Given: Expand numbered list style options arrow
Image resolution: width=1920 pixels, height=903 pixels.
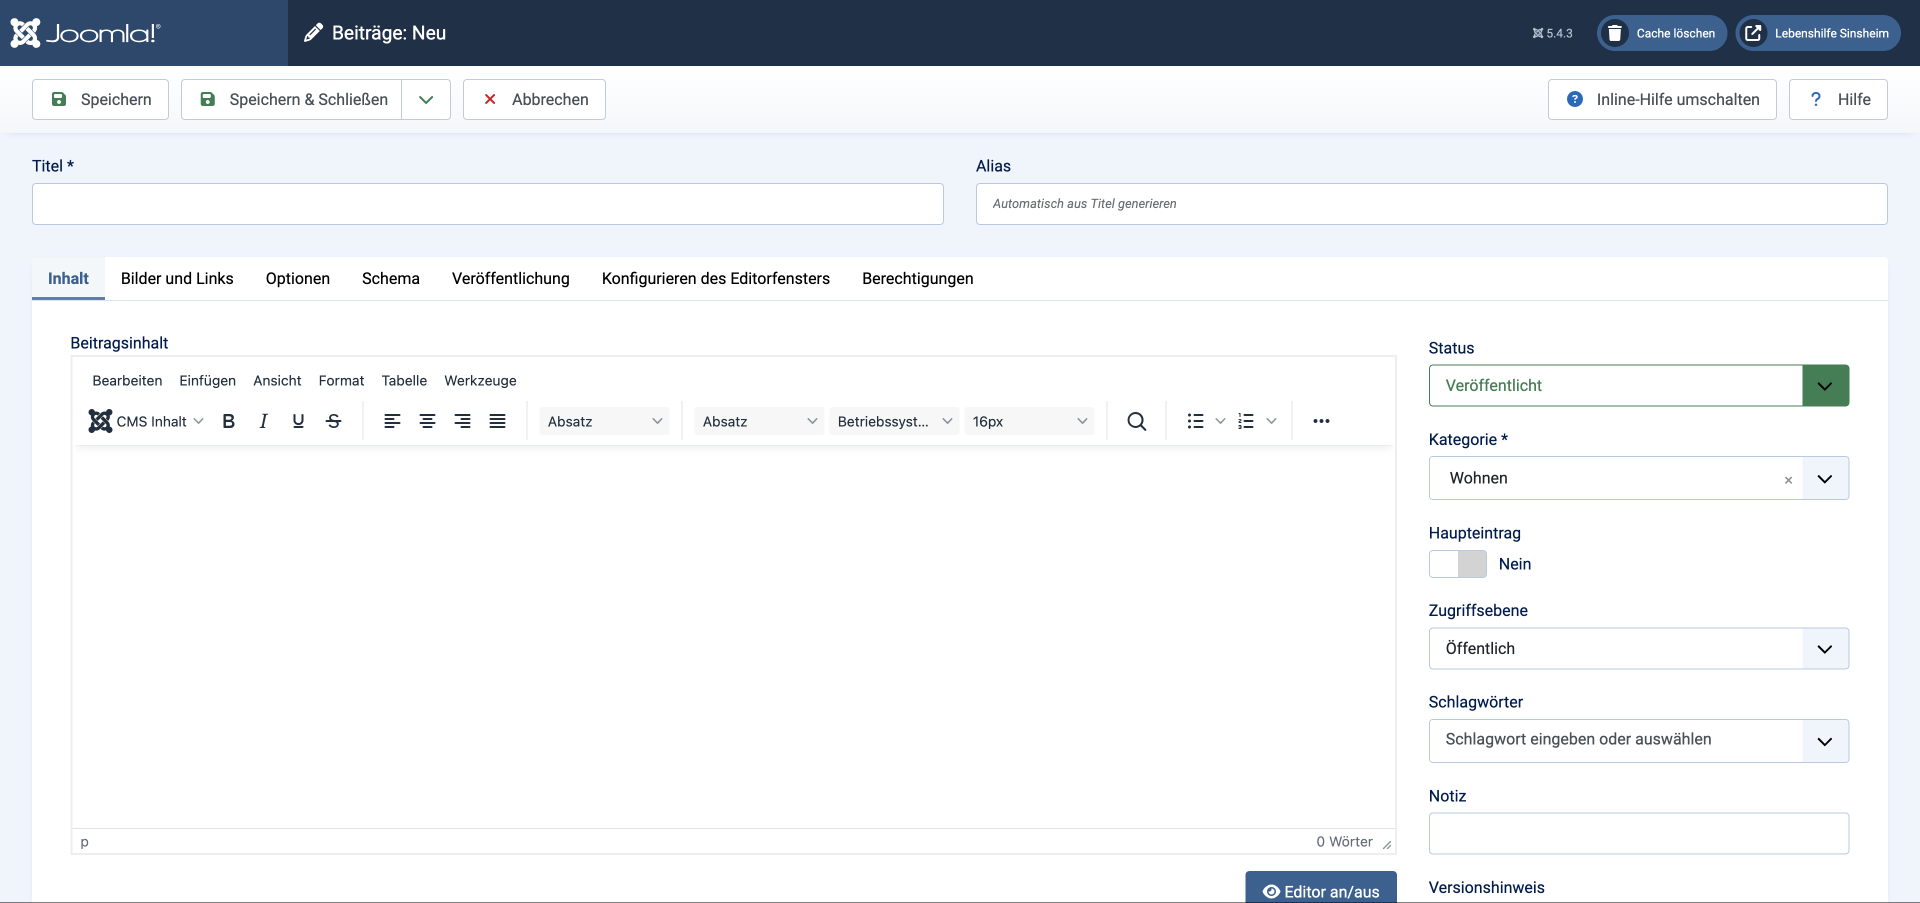Looking at the screenshot, I should [1271, 421].
